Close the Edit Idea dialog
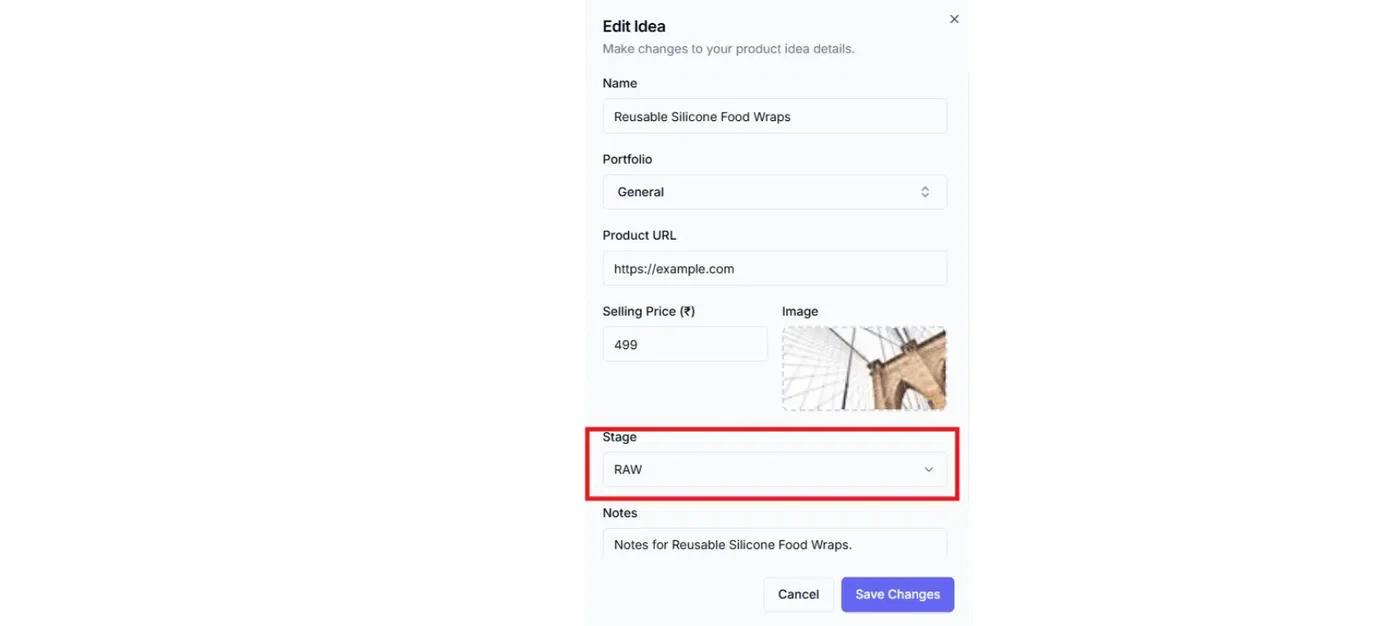The image size is (1400, 626). click(x=954, y=19)
